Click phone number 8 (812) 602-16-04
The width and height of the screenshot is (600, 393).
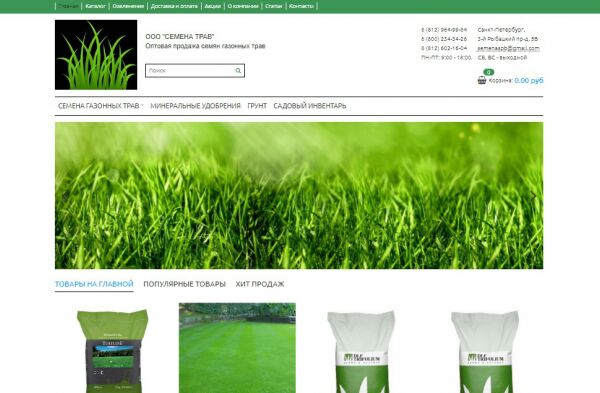click(444, 48)
